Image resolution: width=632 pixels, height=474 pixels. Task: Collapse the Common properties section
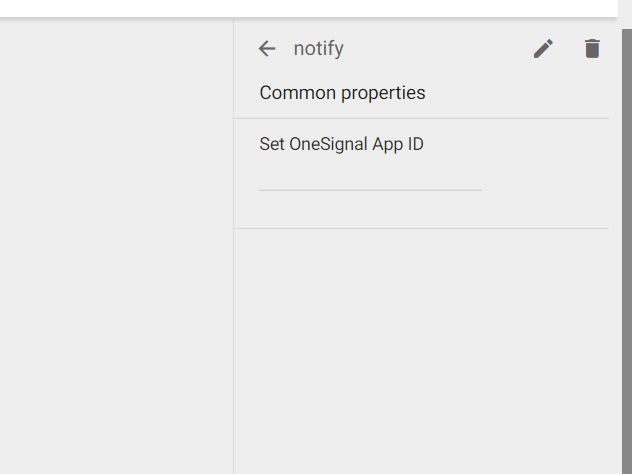(342, 93)
